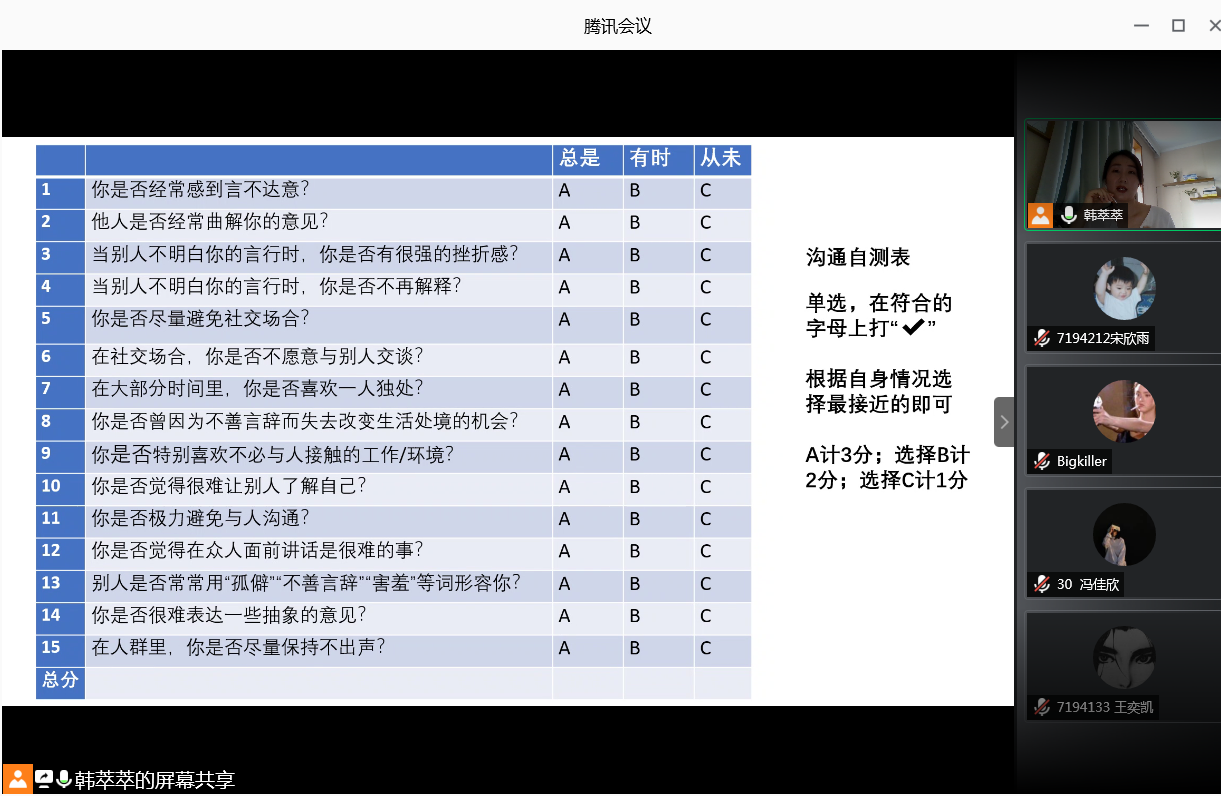
Task: Click row number 9 cell
Action: pyautogui.click(x=60, y=455)
